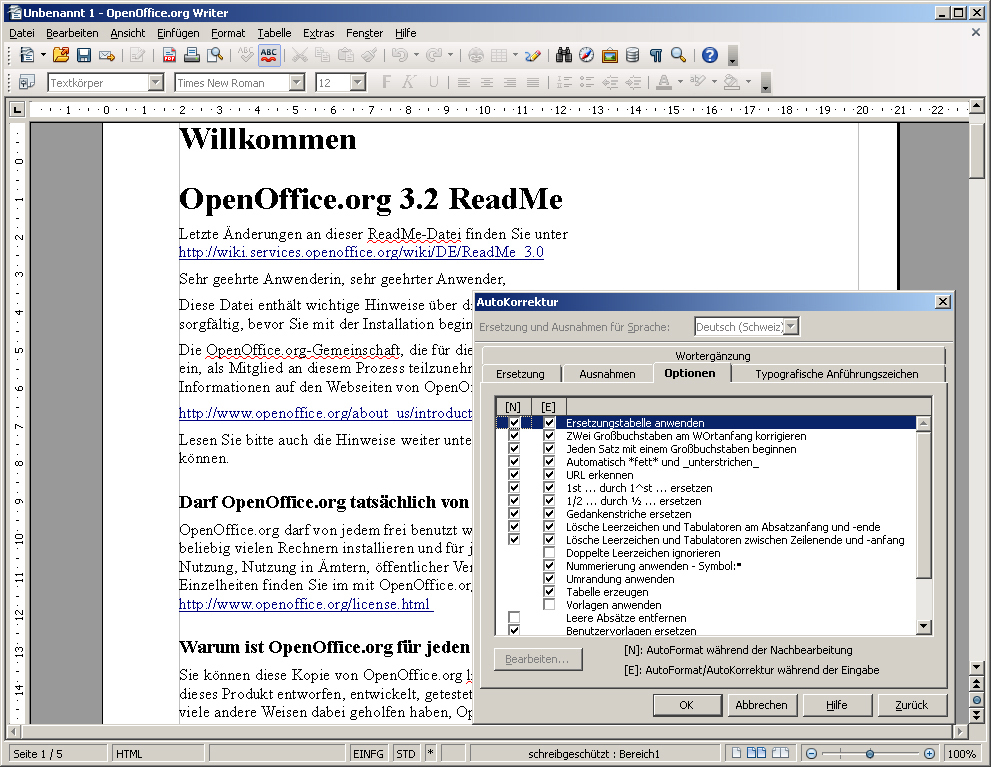Open the Textkörper paragraph style dropdown
This screenshot has height=767, width=991.
(x=156, y=82)
